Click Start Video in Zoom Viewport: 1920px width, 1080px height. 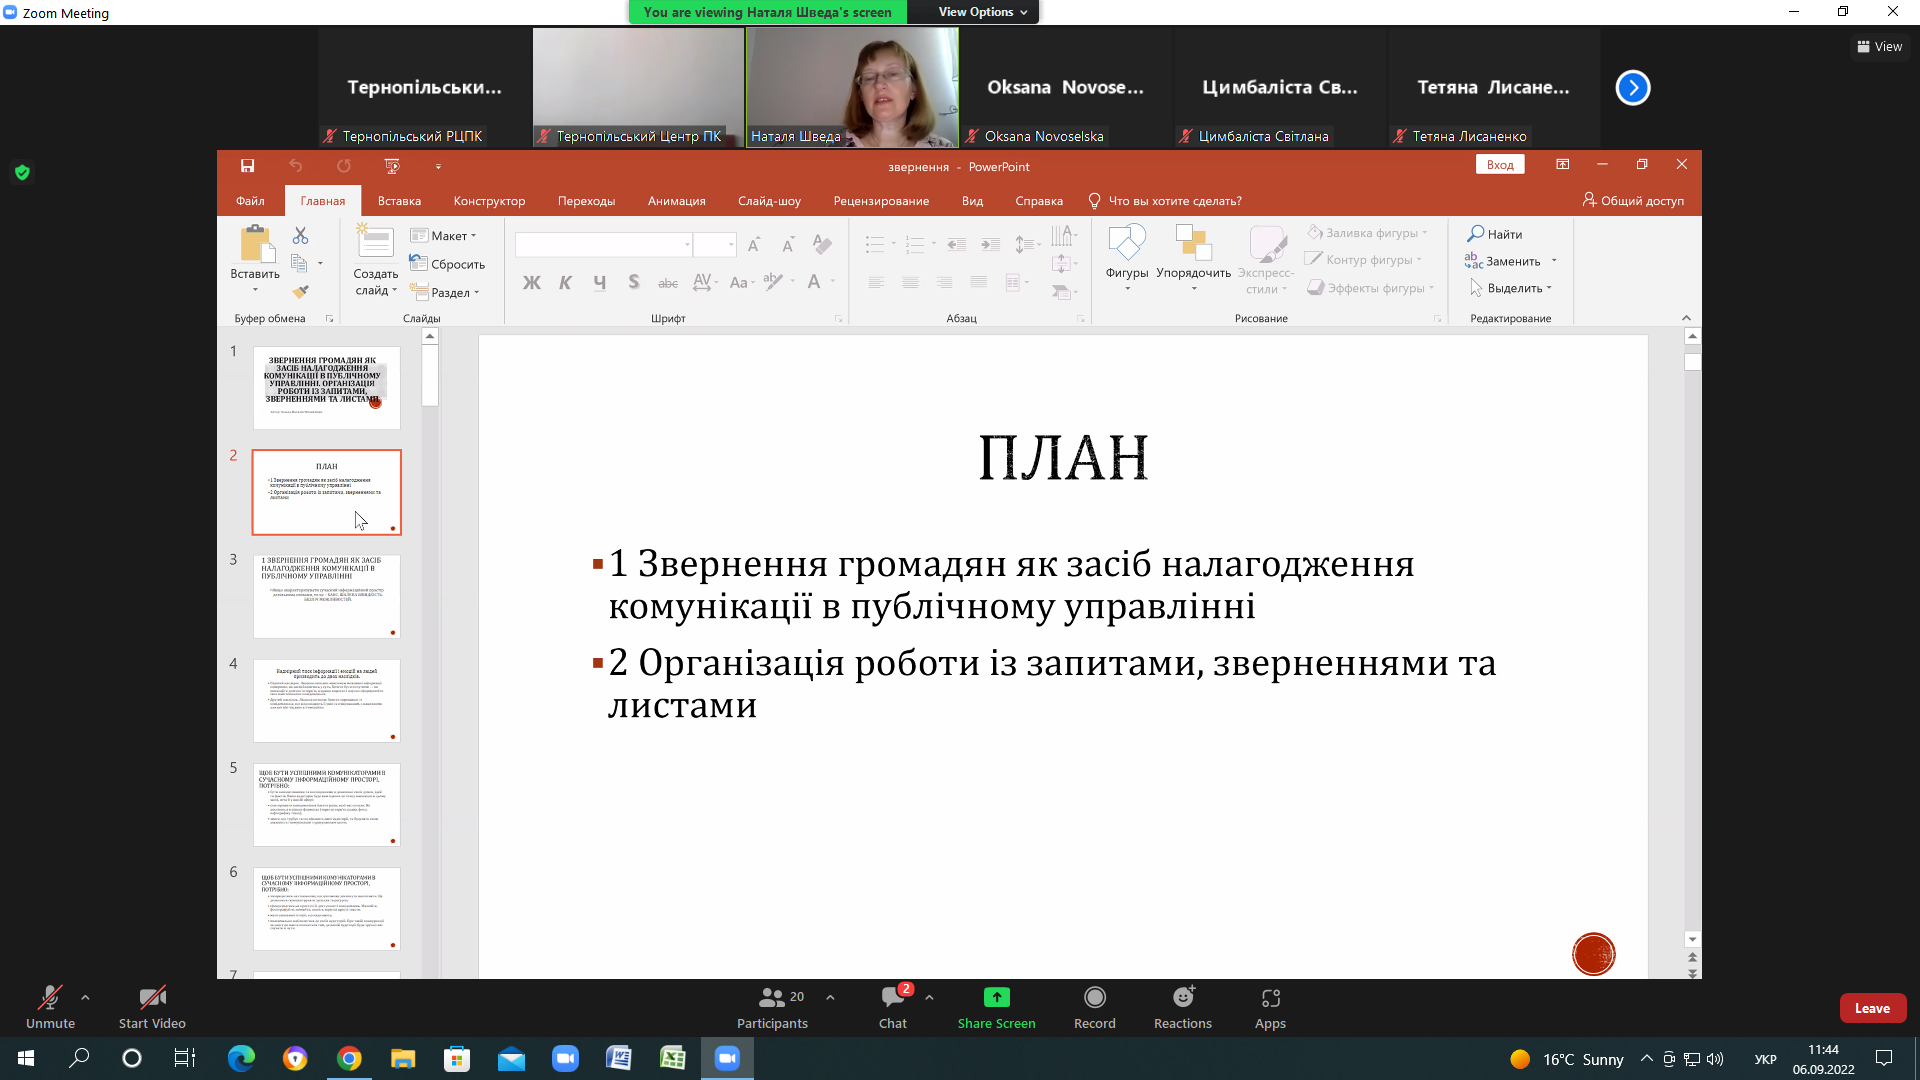pos(152,1007)
